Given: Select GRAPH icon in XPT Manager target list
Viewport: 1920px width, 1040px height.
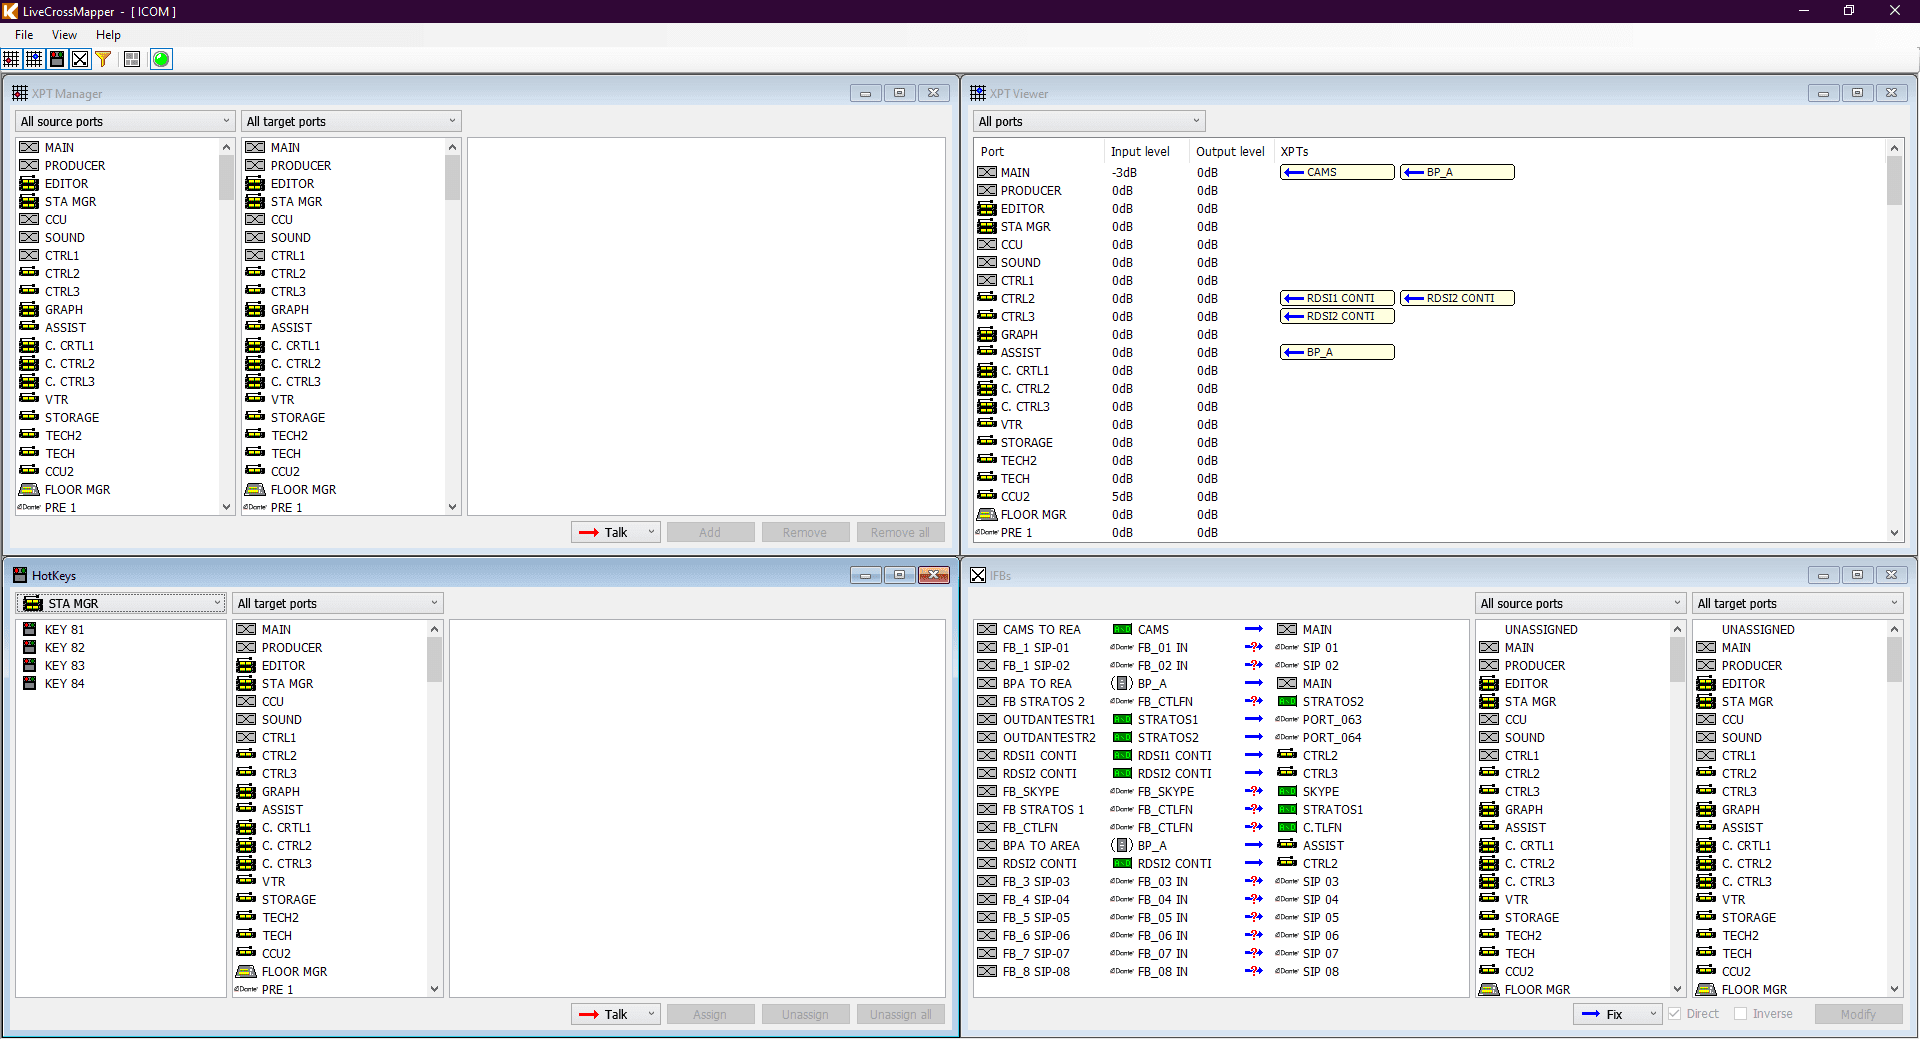Looking at the screenshot, I should [255, 309].
